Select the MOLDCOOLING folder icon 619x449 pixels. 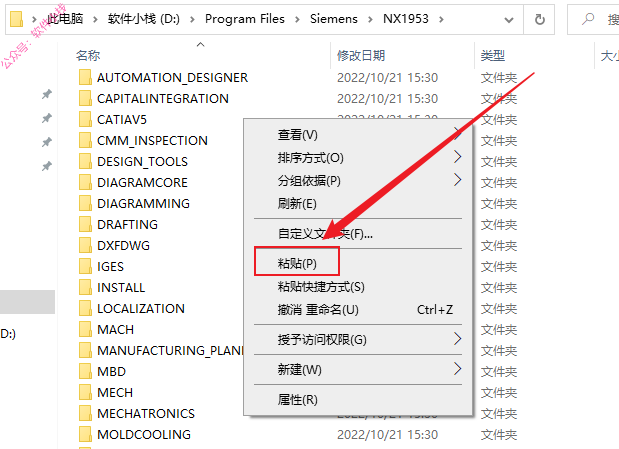point(85,434)
